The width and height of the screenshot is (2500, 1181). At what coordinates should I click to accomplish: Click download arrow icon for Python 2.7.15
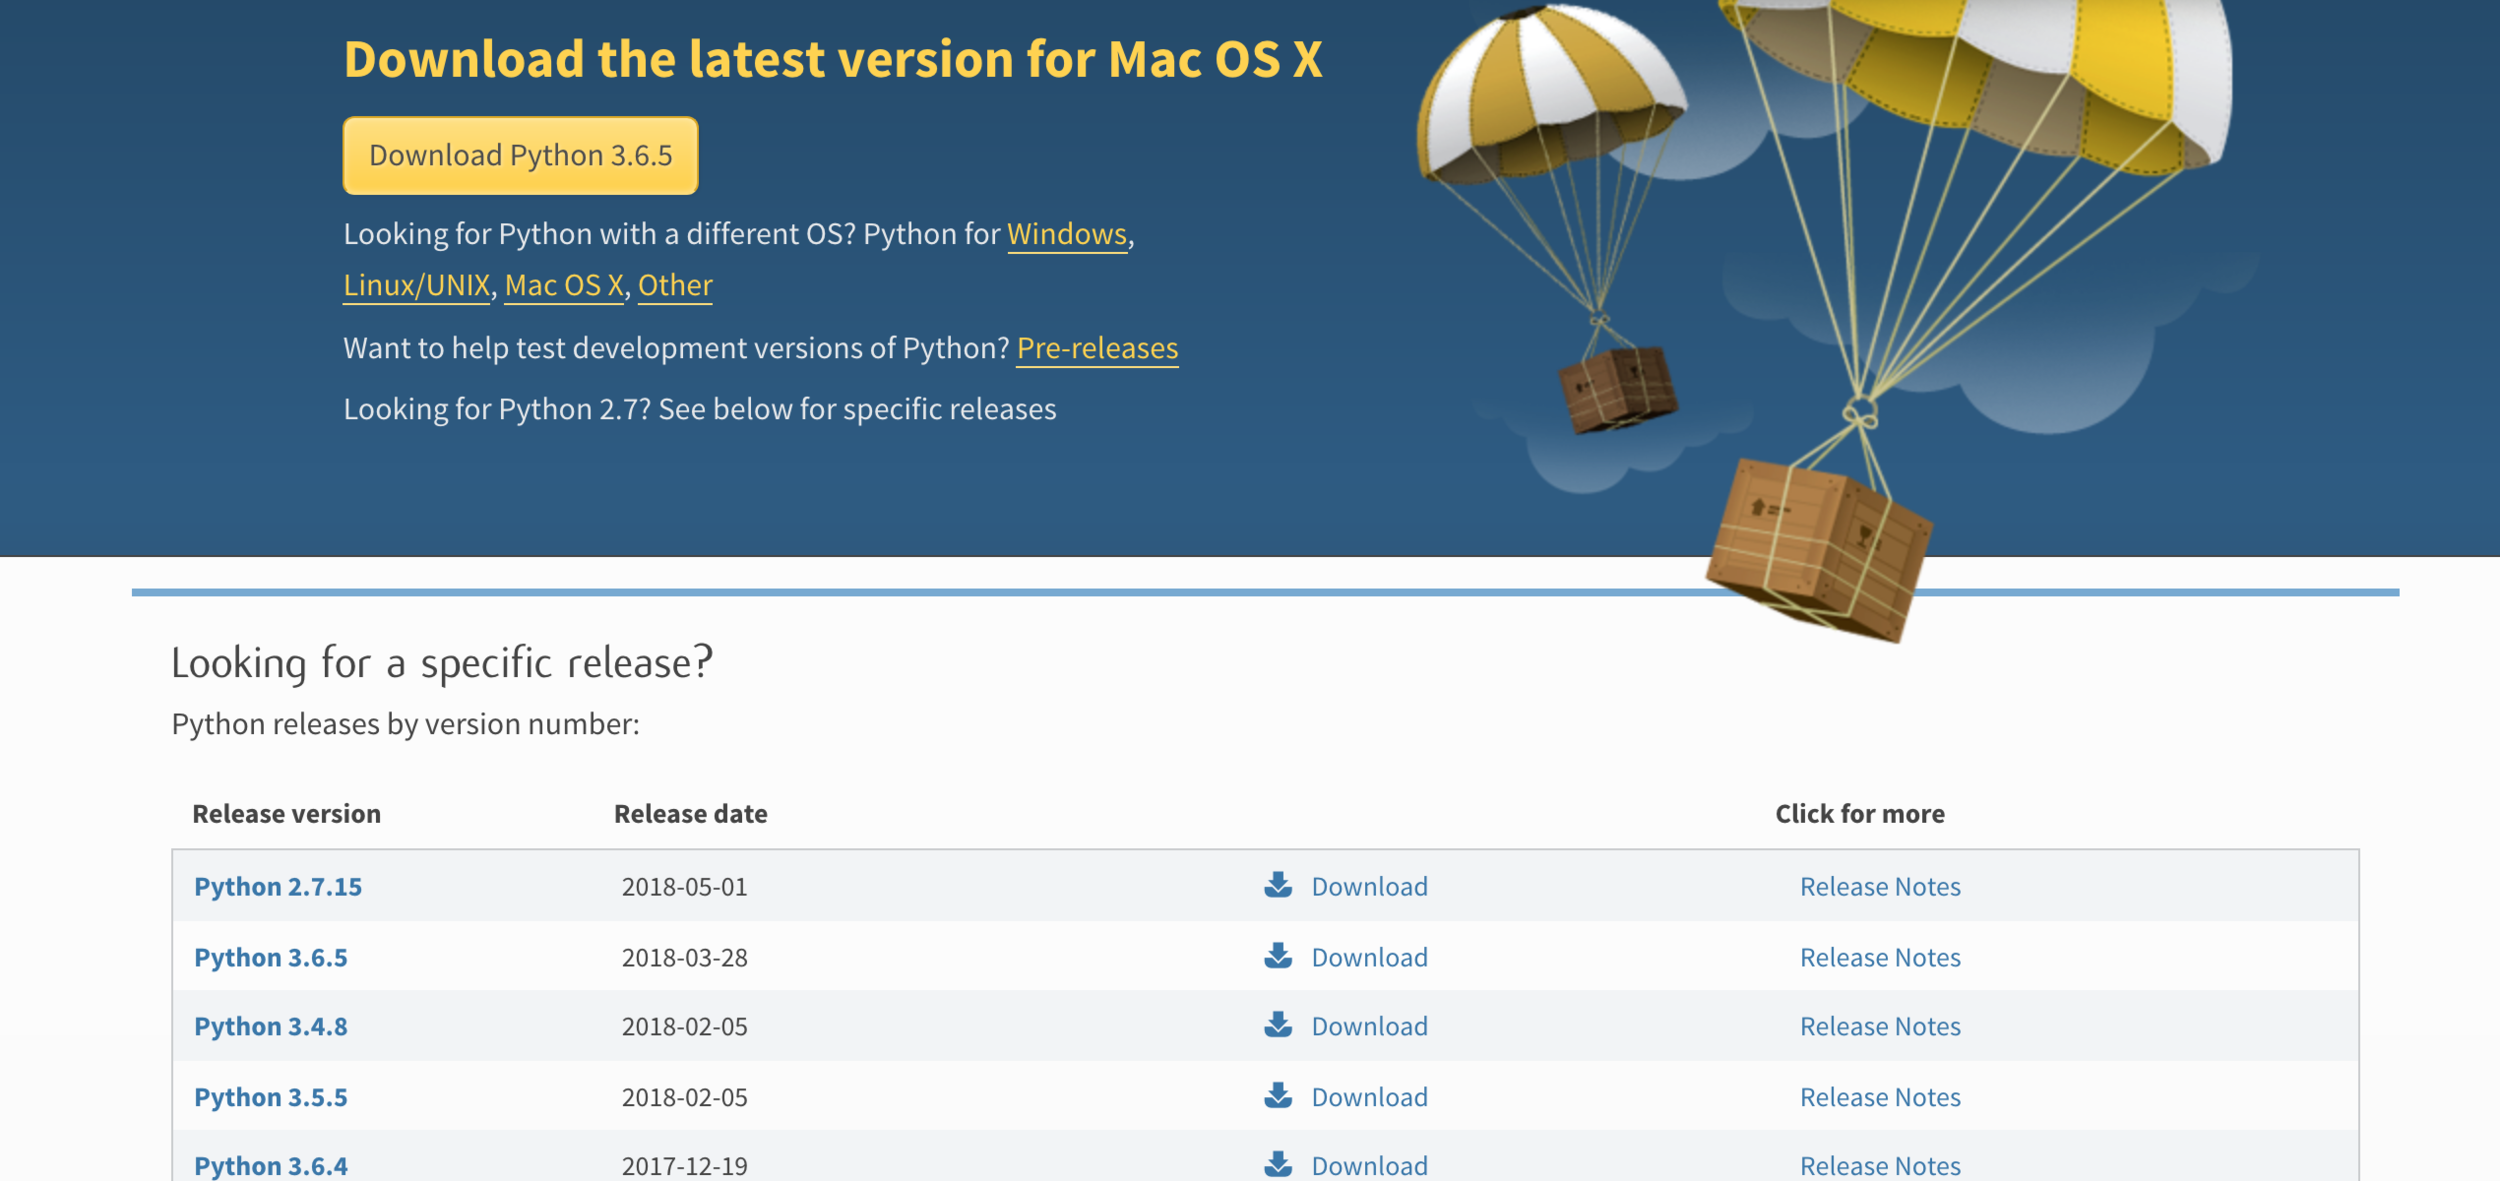pos(1277,885)
